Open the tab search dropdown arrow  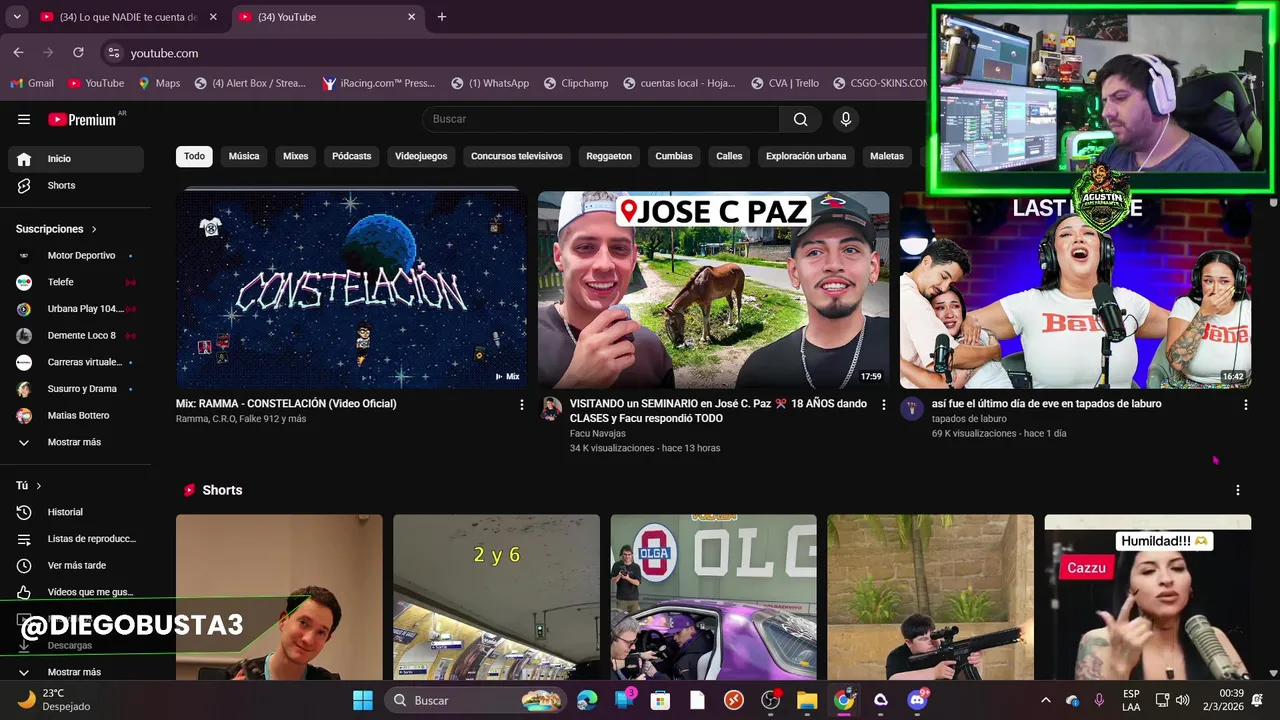click(x=17, y=17)
